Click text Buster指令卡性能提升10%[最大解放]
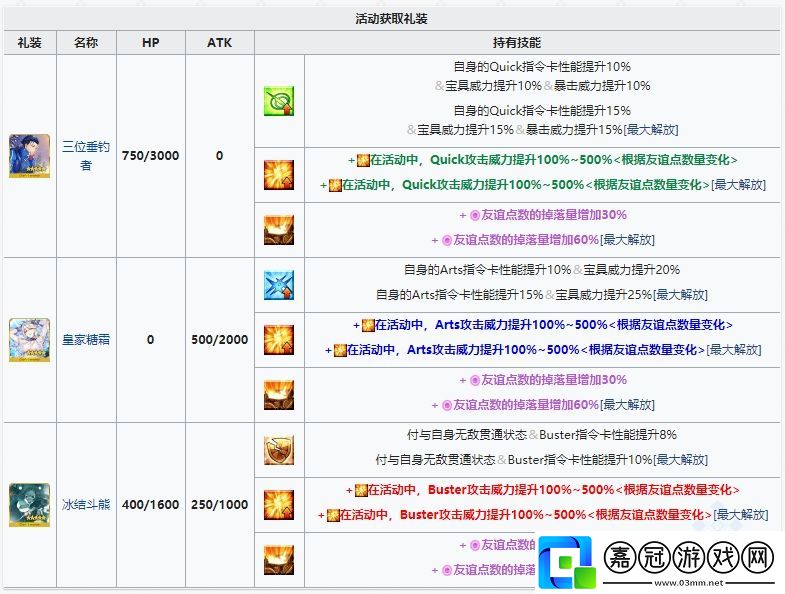785x594 pixels. pos(608,459)
